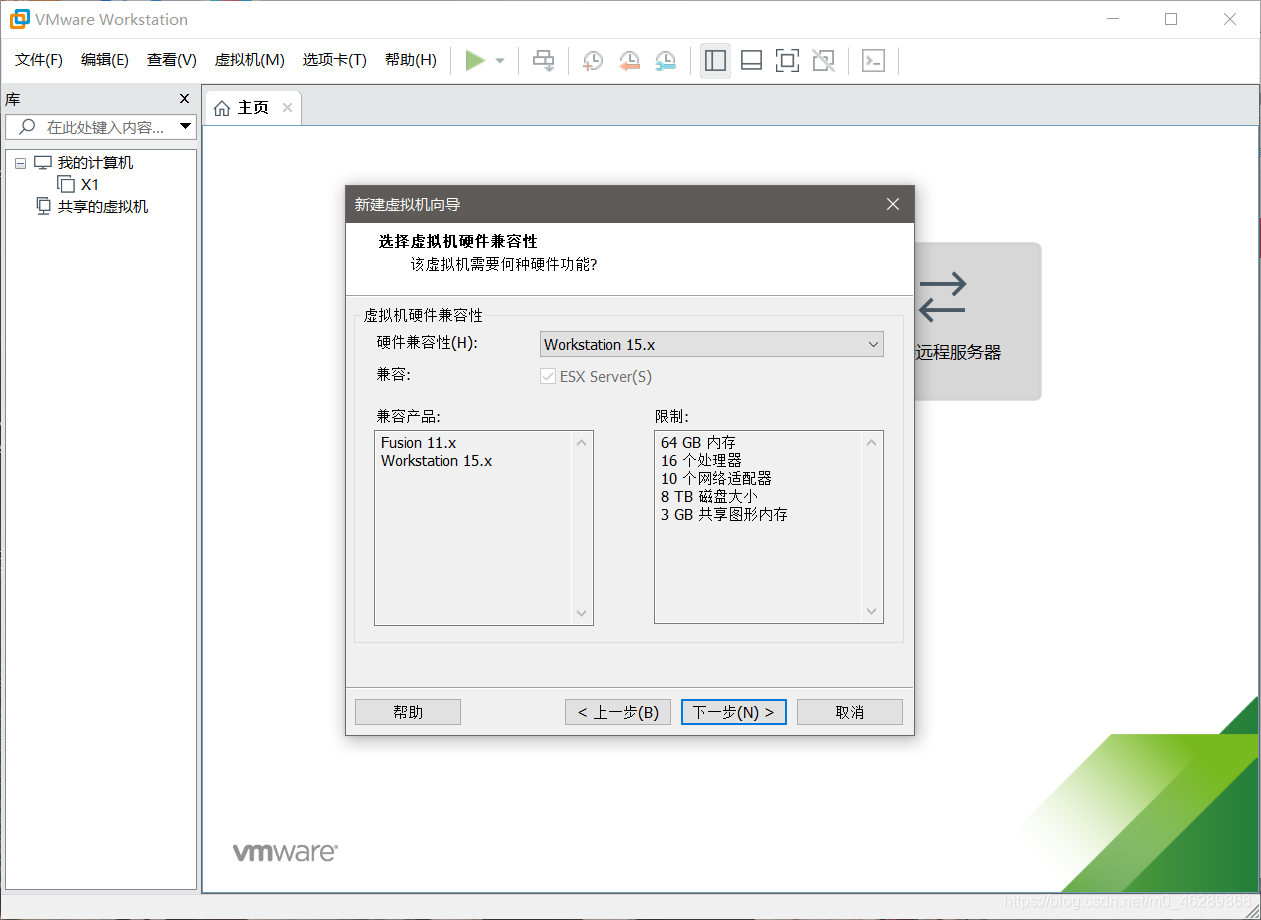Select Workstation 15.x in compatible products list
The image size is (1261, 920).
[437, 461]
